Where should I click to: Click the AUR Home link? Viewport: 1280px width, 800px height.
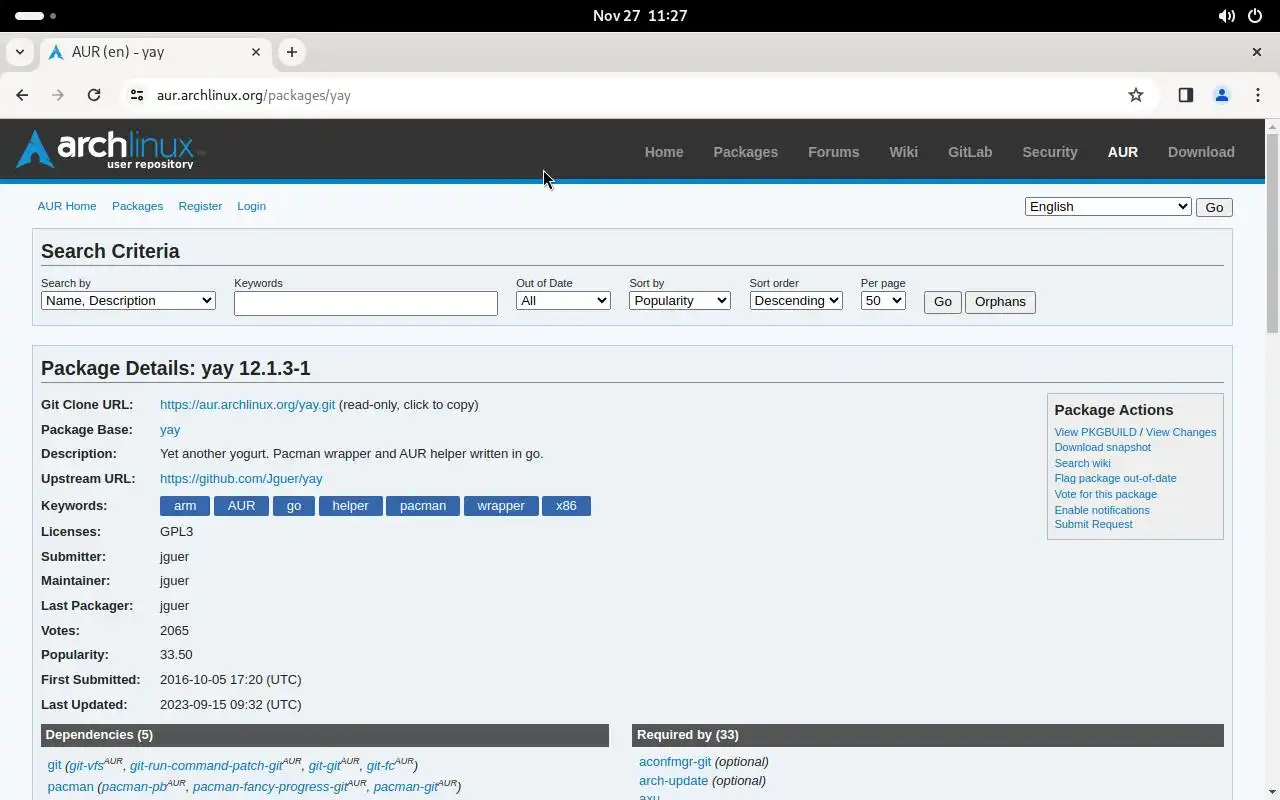(67, 206)
